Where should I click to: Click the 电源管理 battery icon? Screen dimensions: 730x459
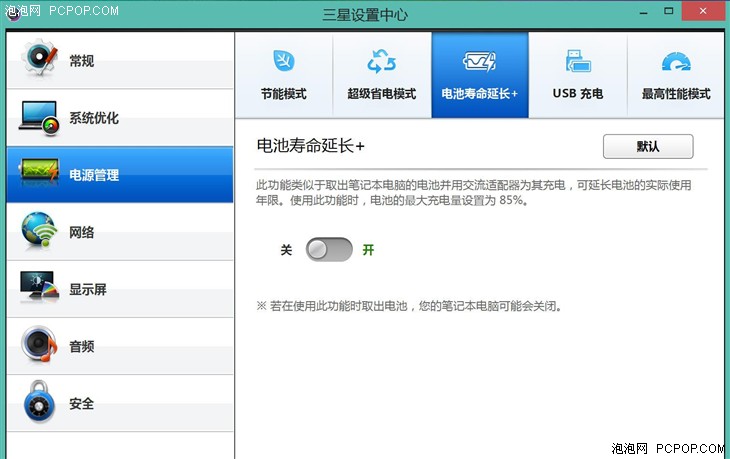click(x=39, y=171)
